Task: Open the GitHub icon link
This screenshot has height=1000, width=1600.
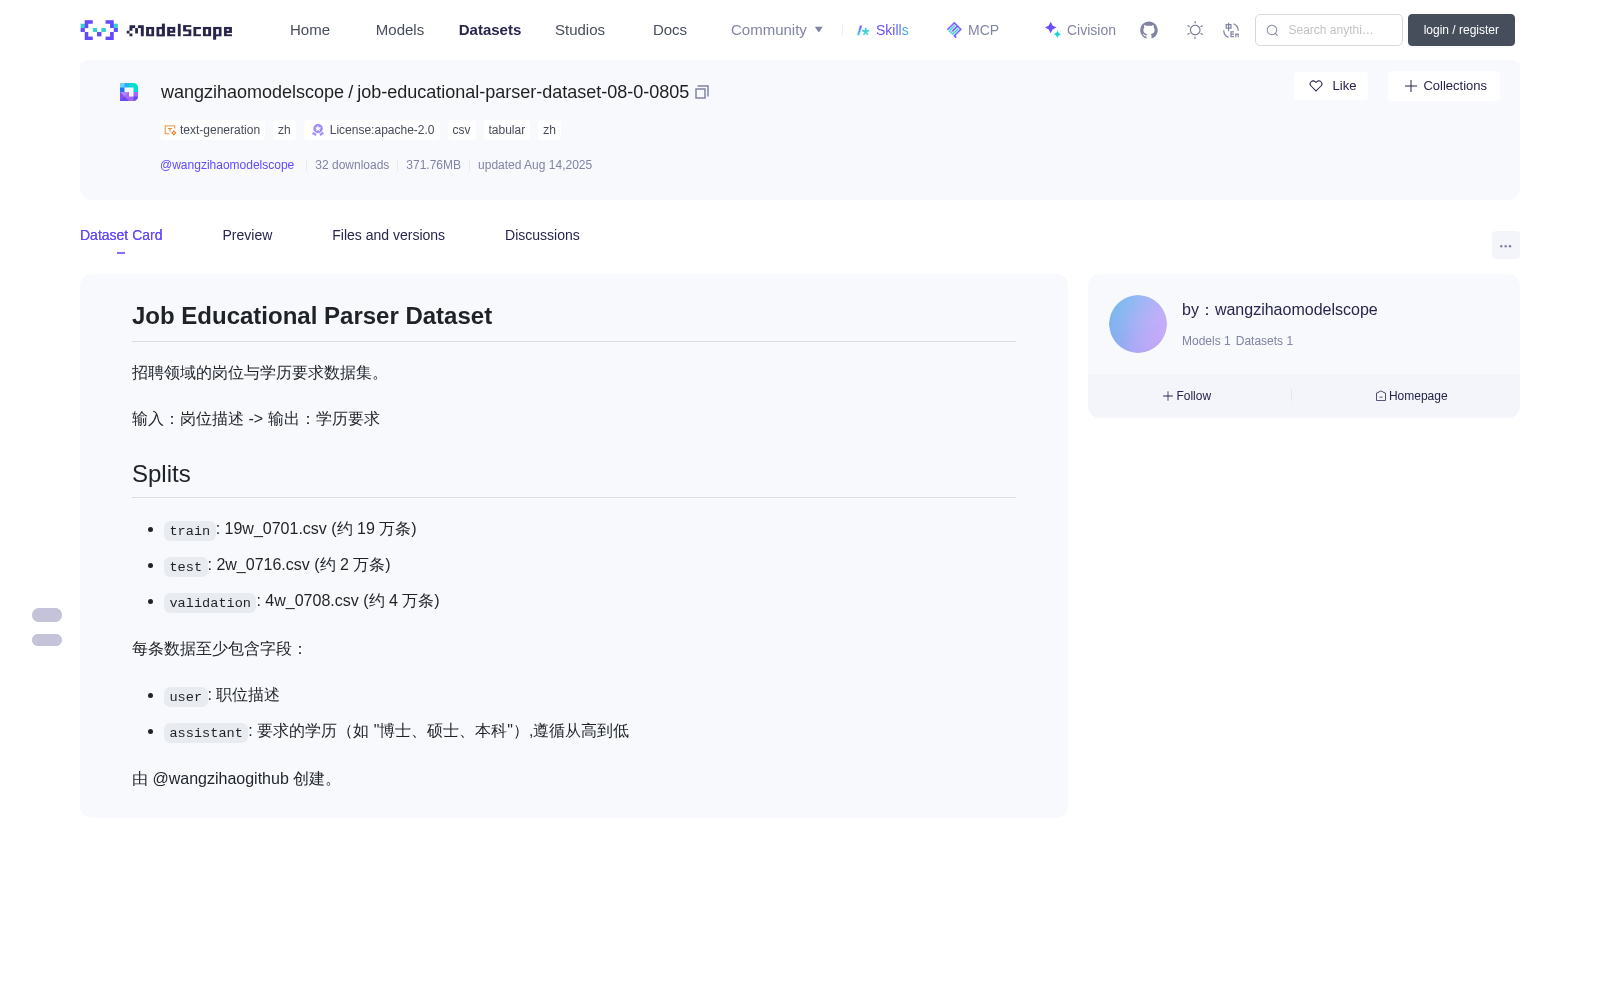Action: tap(1149, 30)
